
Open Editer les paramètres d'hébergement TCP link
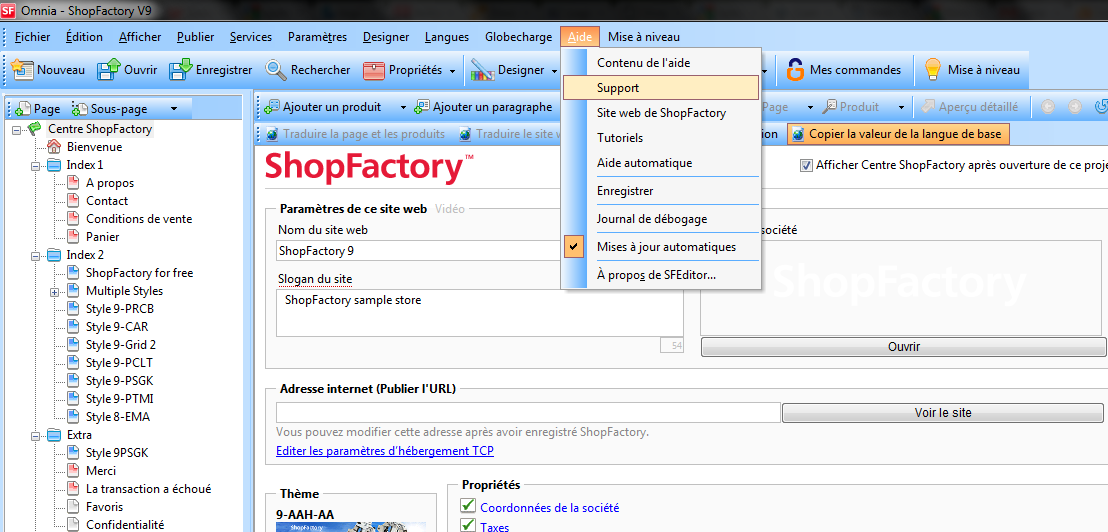pyautogui.click(x=385, y=451)
